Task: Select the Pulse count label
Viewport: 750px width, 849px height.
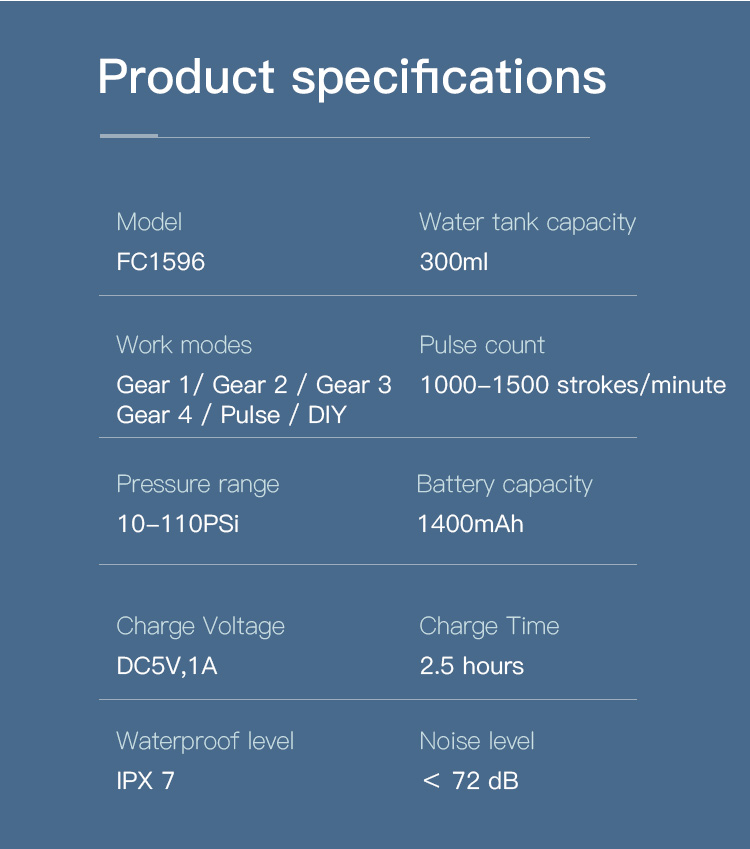Action: pos(482,345)
